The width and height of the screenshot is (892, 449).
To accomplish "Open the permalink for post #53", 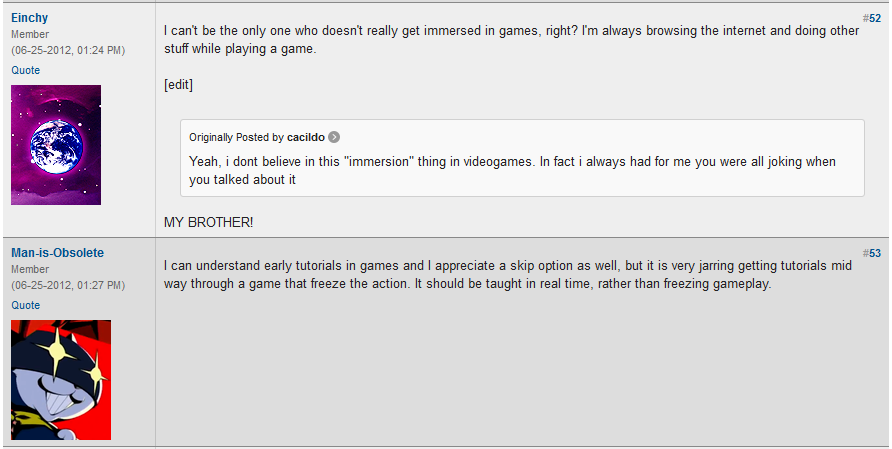I will [871, 253].
